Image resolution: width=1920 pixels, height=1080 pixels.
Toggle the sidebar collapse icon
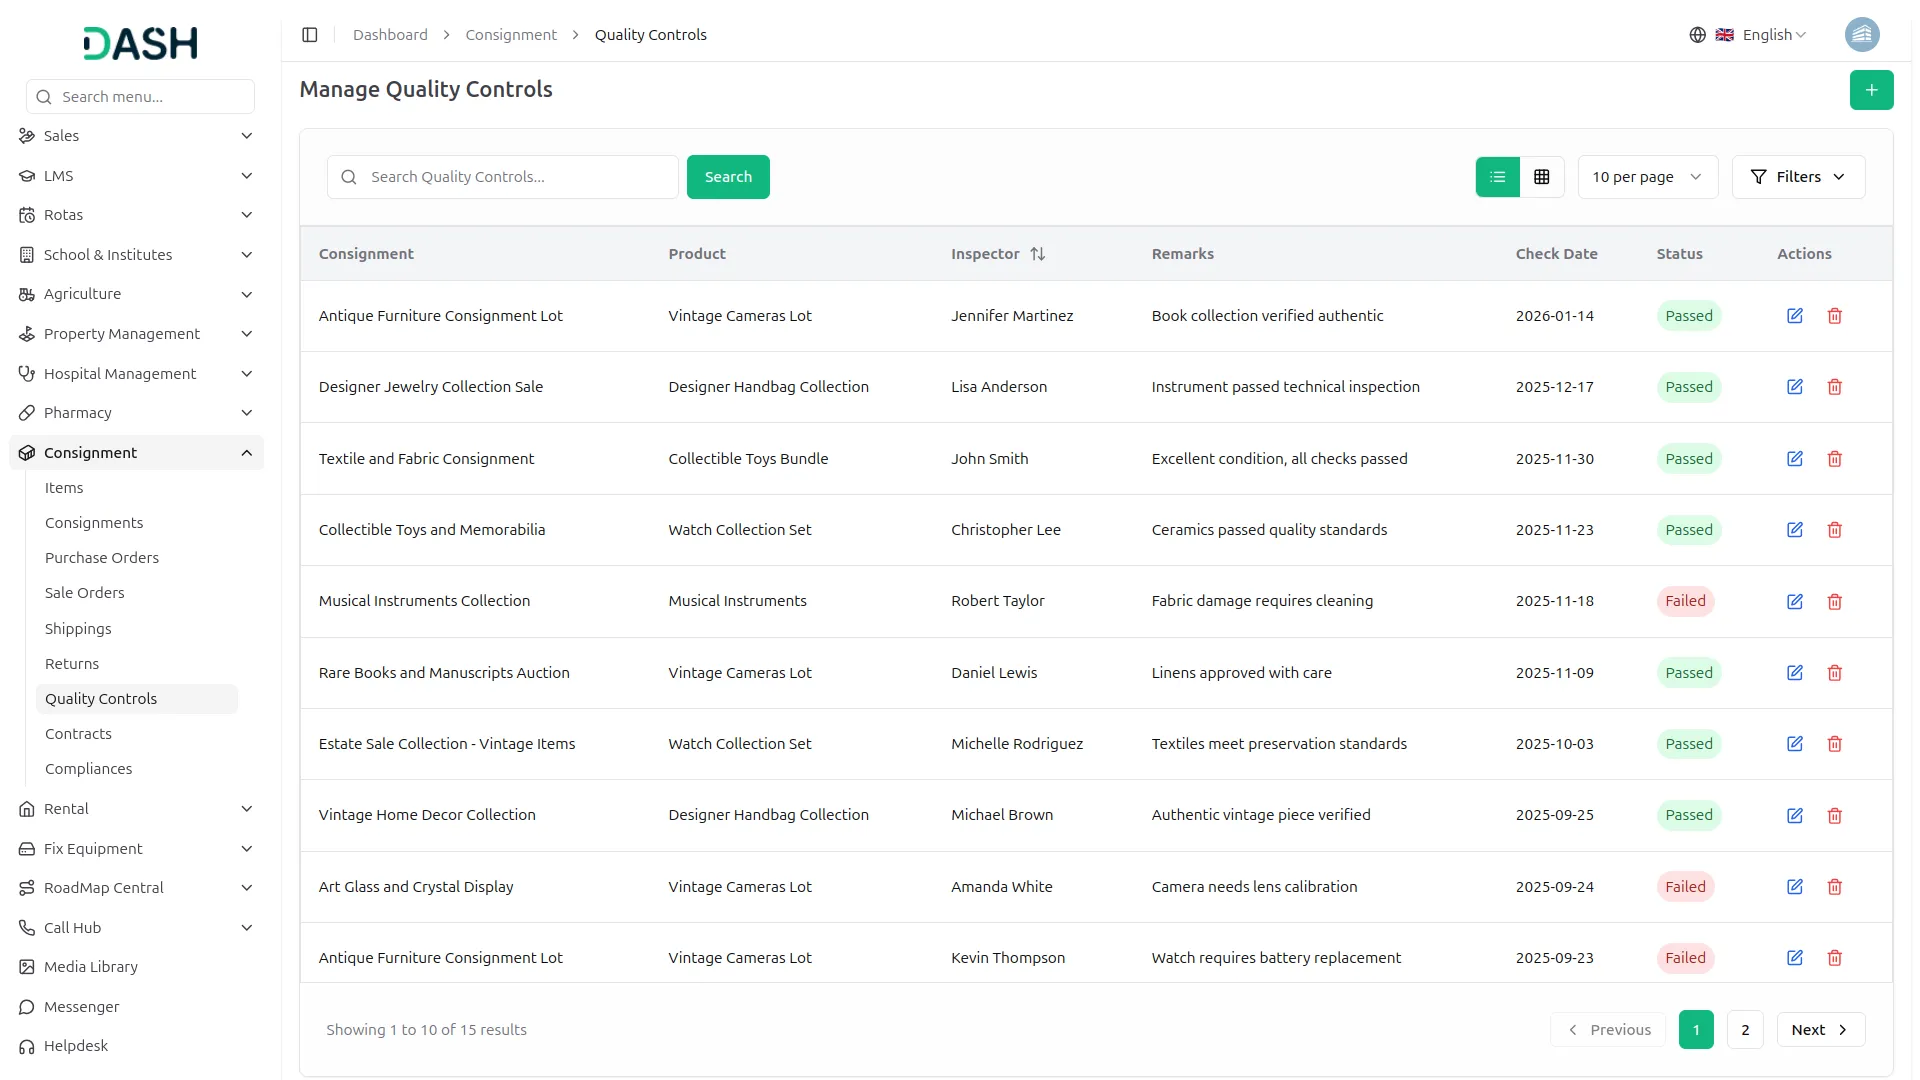310,34
